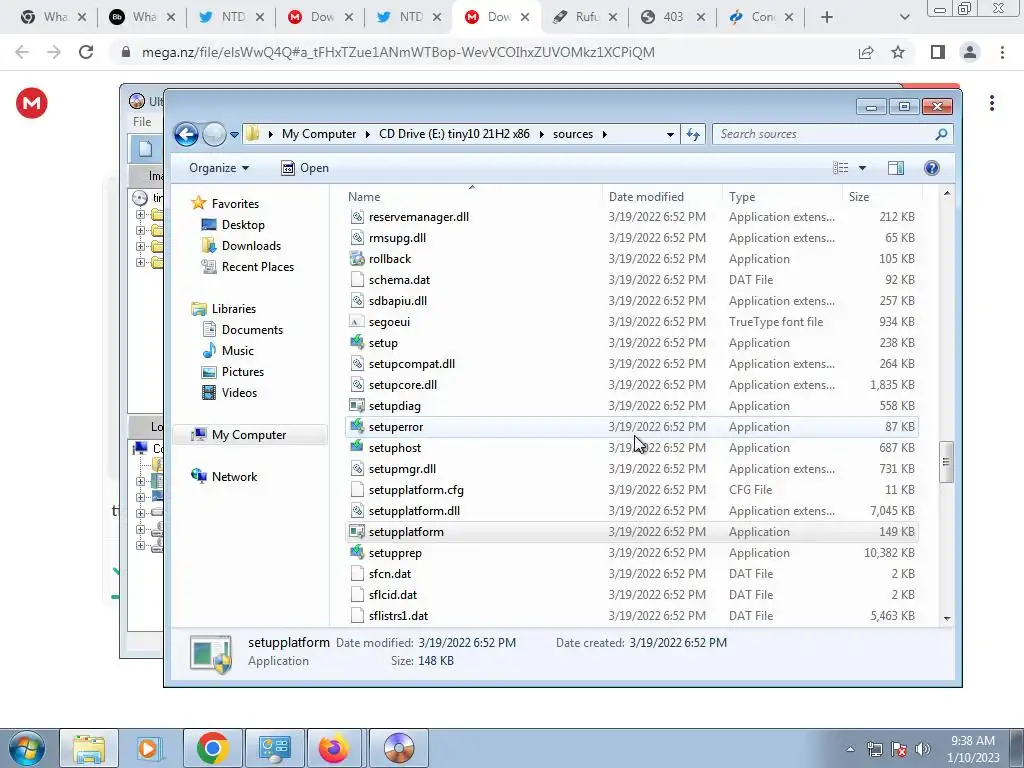Go back with Explorer's back arrow
The height and width of the screenshot is (768, 1024).
point(186,135)
